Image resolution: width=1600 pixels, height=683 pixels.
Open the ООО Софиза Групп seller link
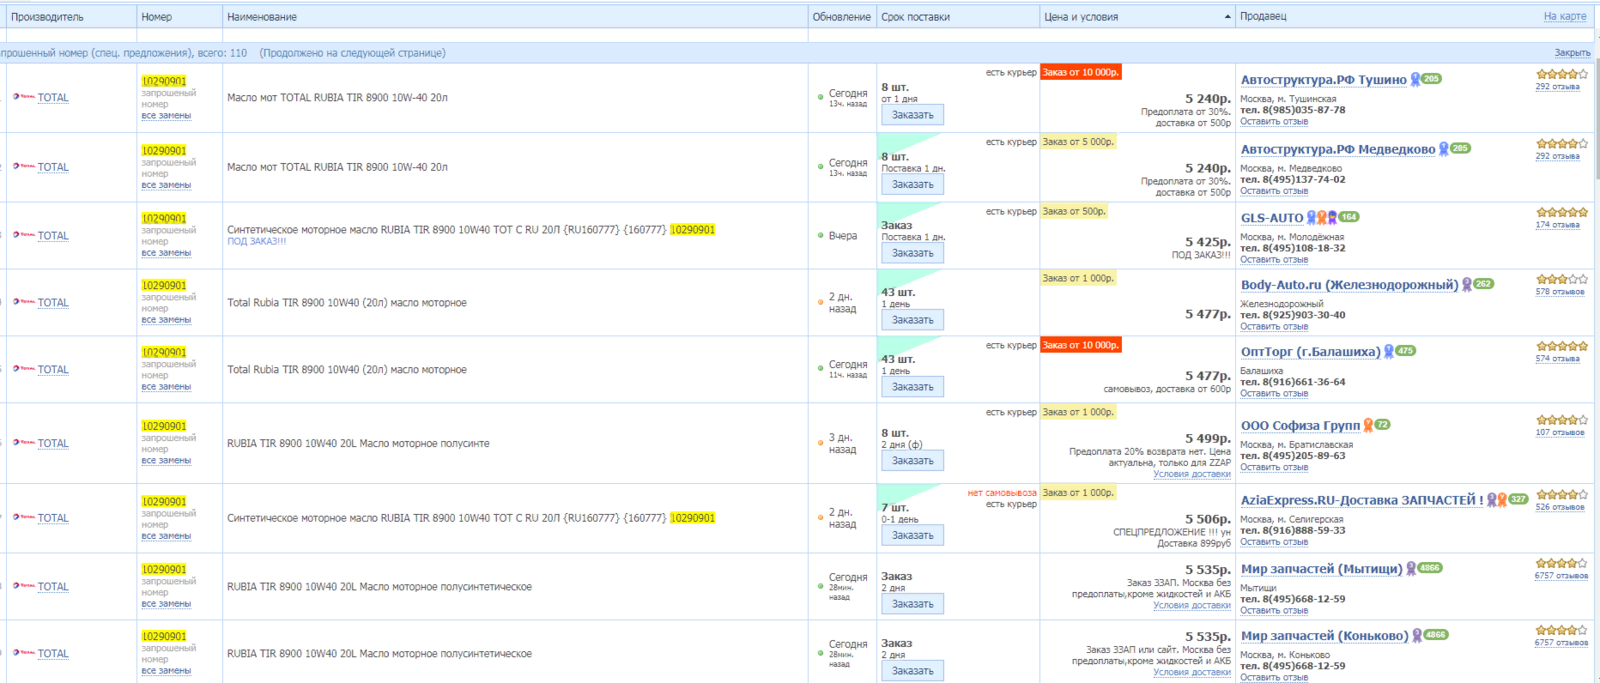(x=1300, y=426)
